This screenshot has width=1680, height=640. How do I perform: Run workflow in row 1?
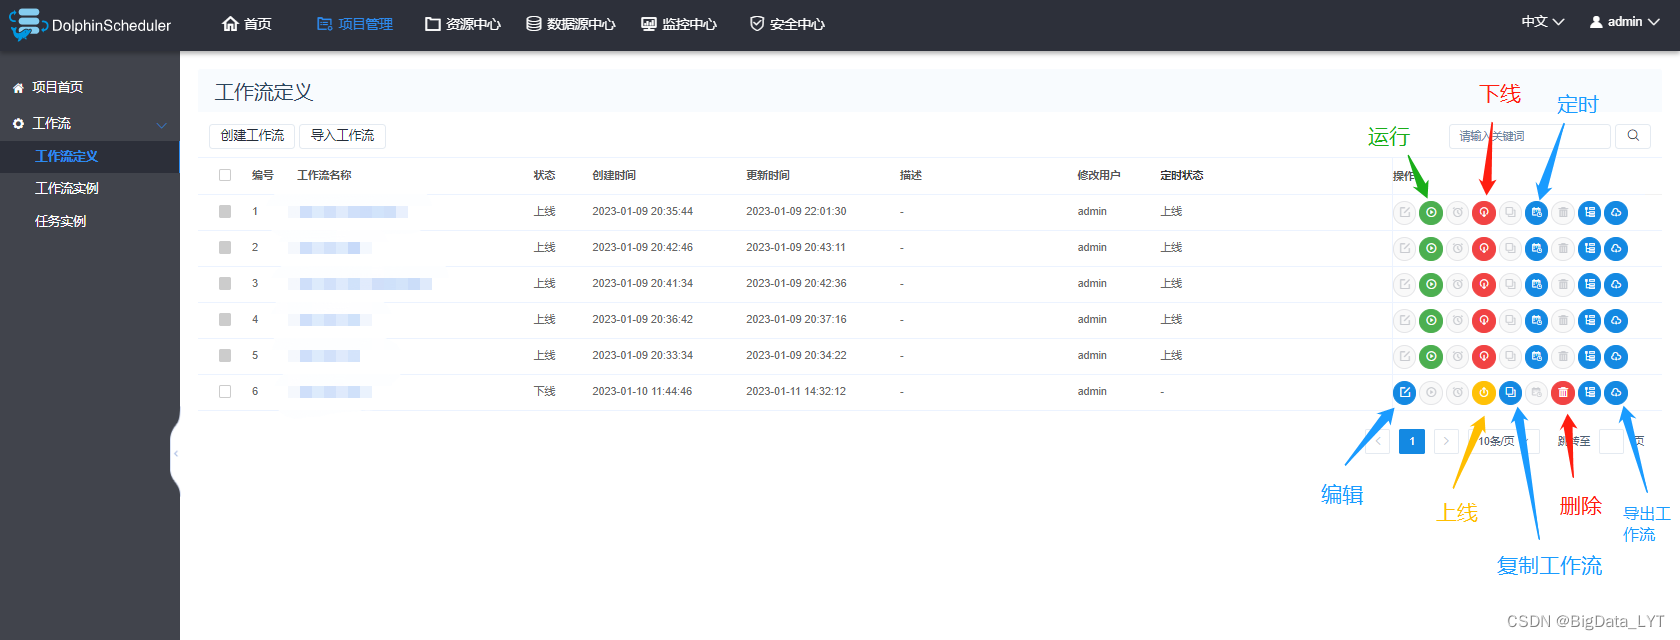click(x=1431, y=212)
